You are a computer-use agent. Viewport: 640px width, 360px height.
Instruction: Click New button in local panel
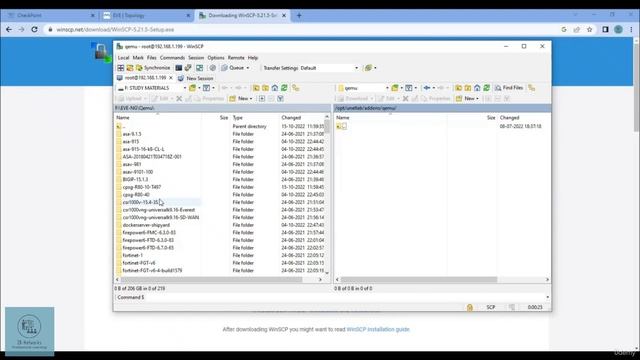pyautogui.click(x=240, y=98)
